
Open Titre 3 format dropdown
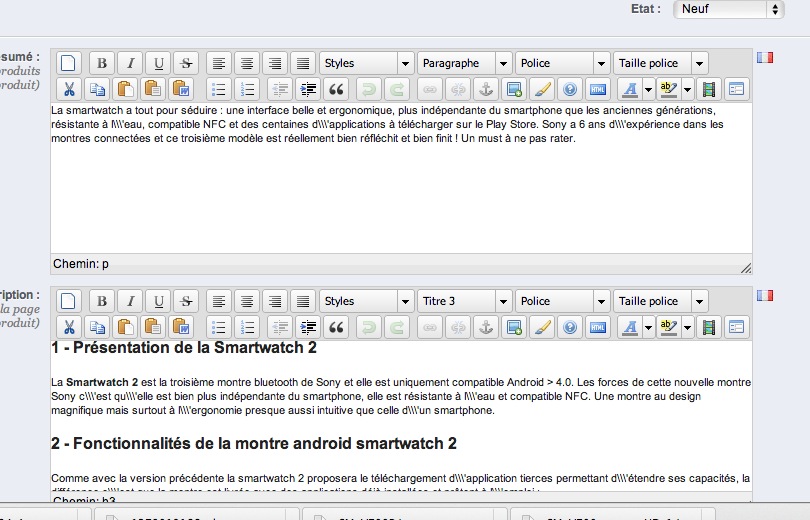[x=464, y=301]
